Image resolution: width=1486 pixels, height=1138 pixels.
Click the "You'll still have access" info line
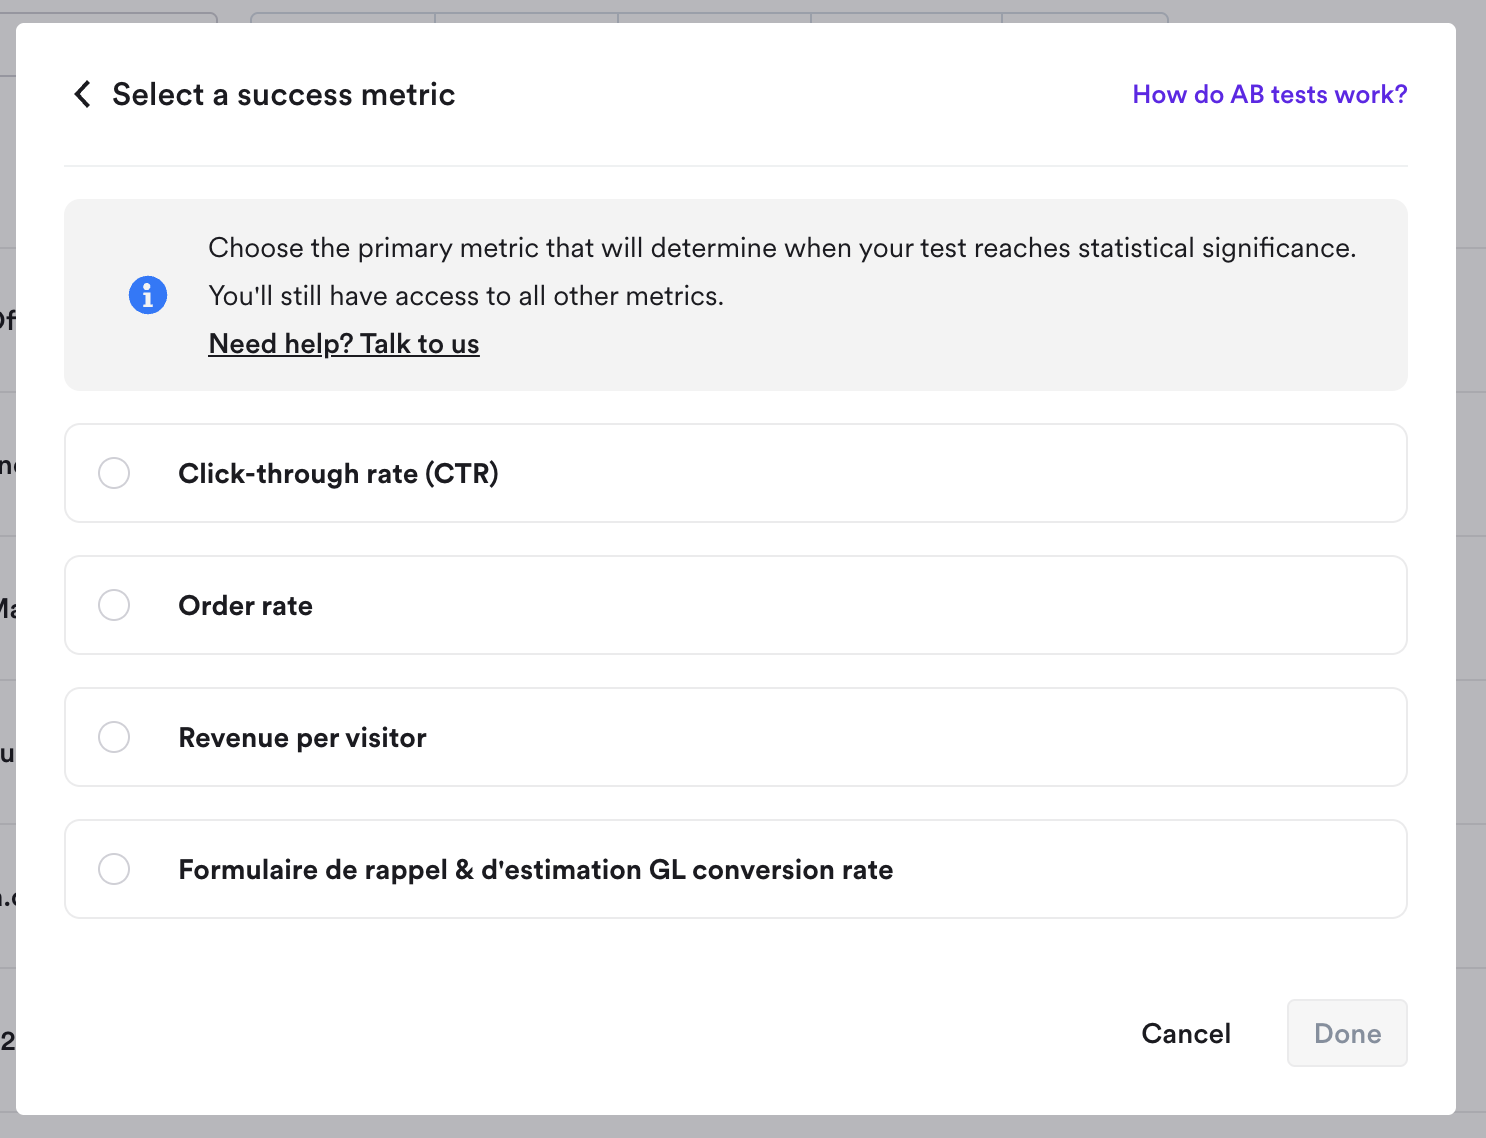pyautogui.click(x=465, y=296)
